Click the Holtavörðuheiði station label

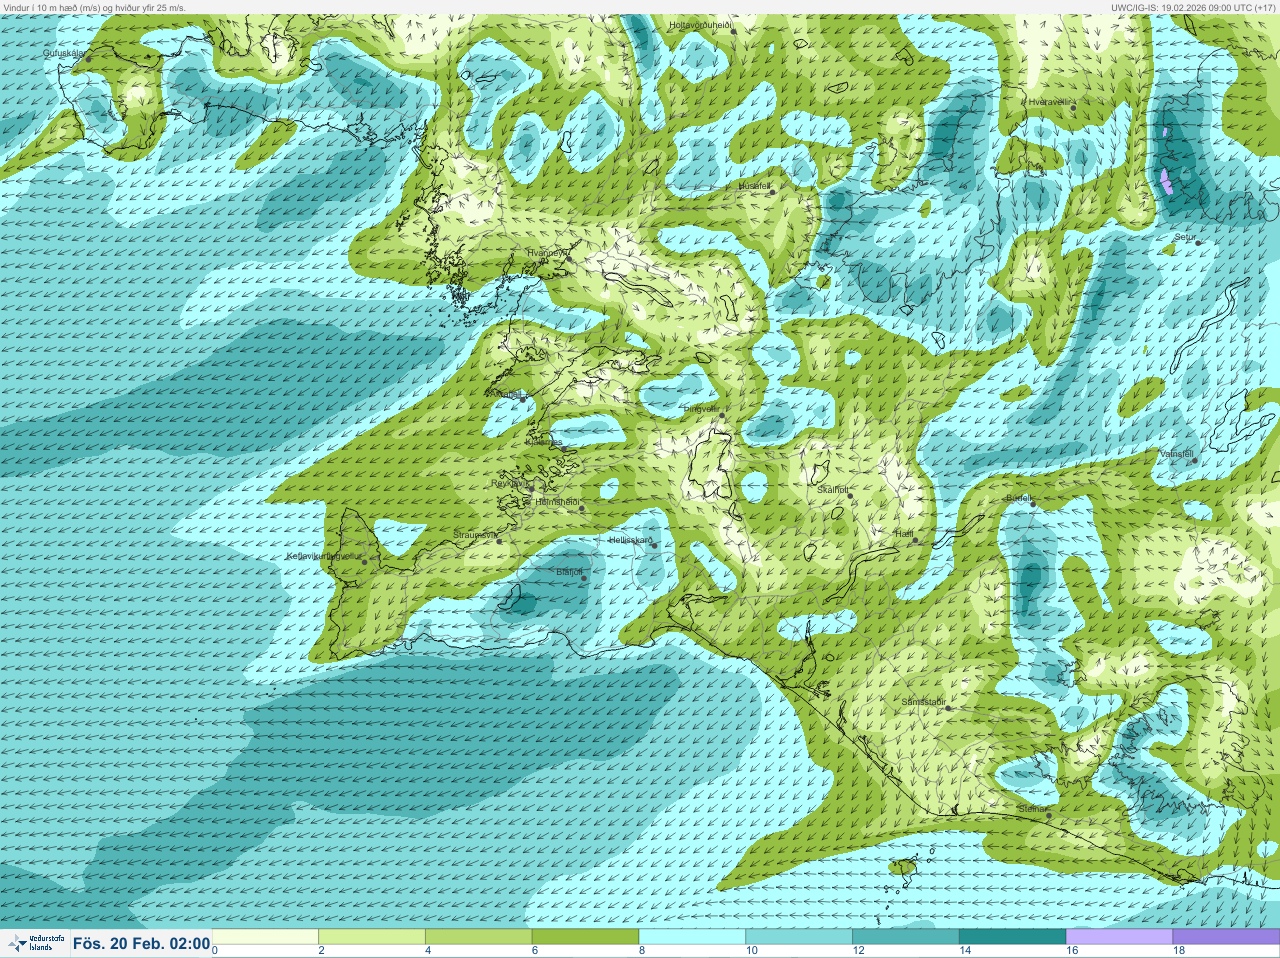702,24
